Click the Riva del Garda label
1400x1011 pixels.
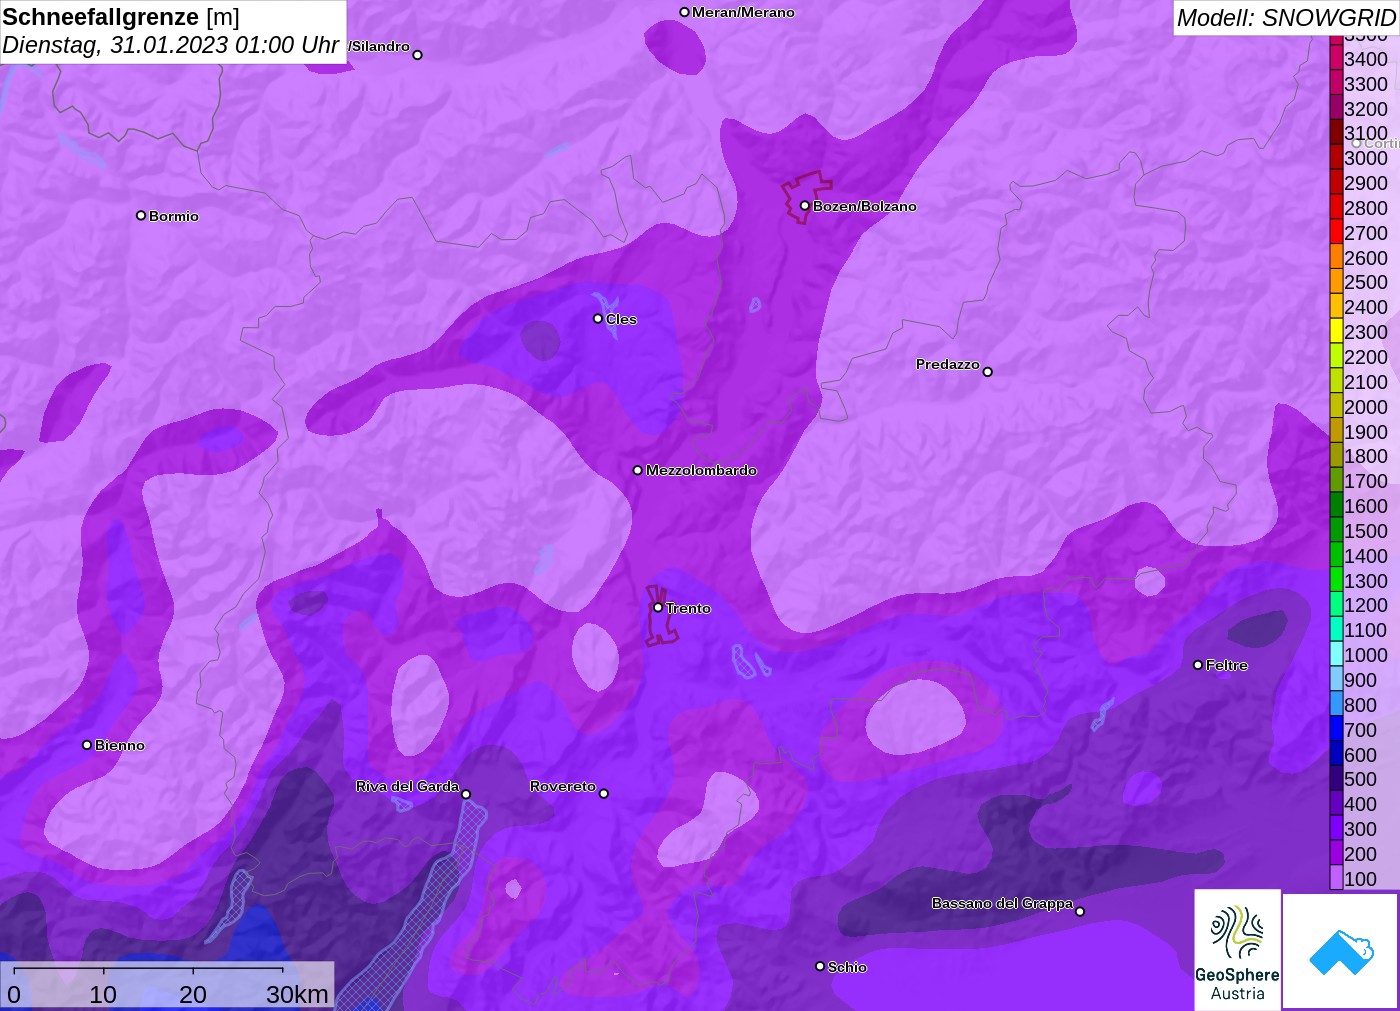(407, 786)
